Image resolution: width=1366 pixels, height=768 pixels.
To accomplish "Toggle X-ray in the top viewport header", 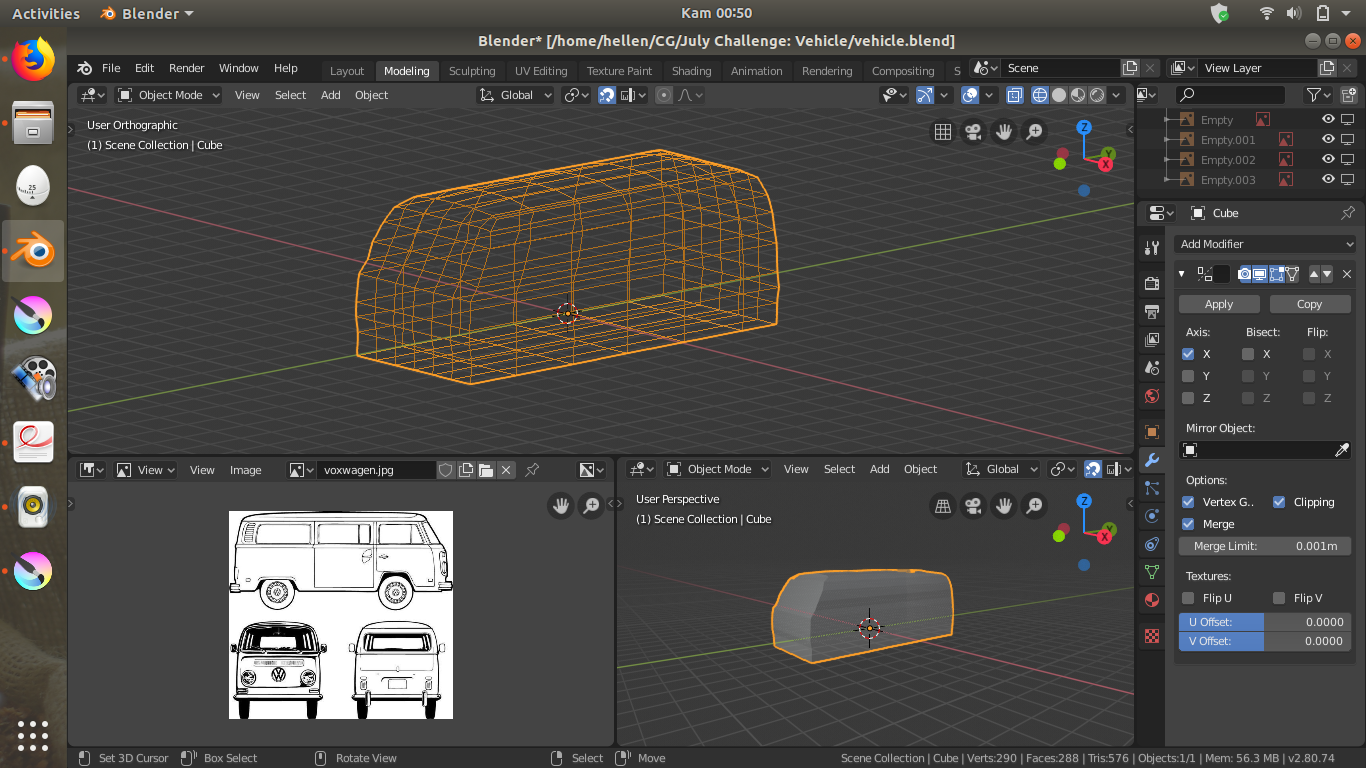I will click(x=1015, y=95).
